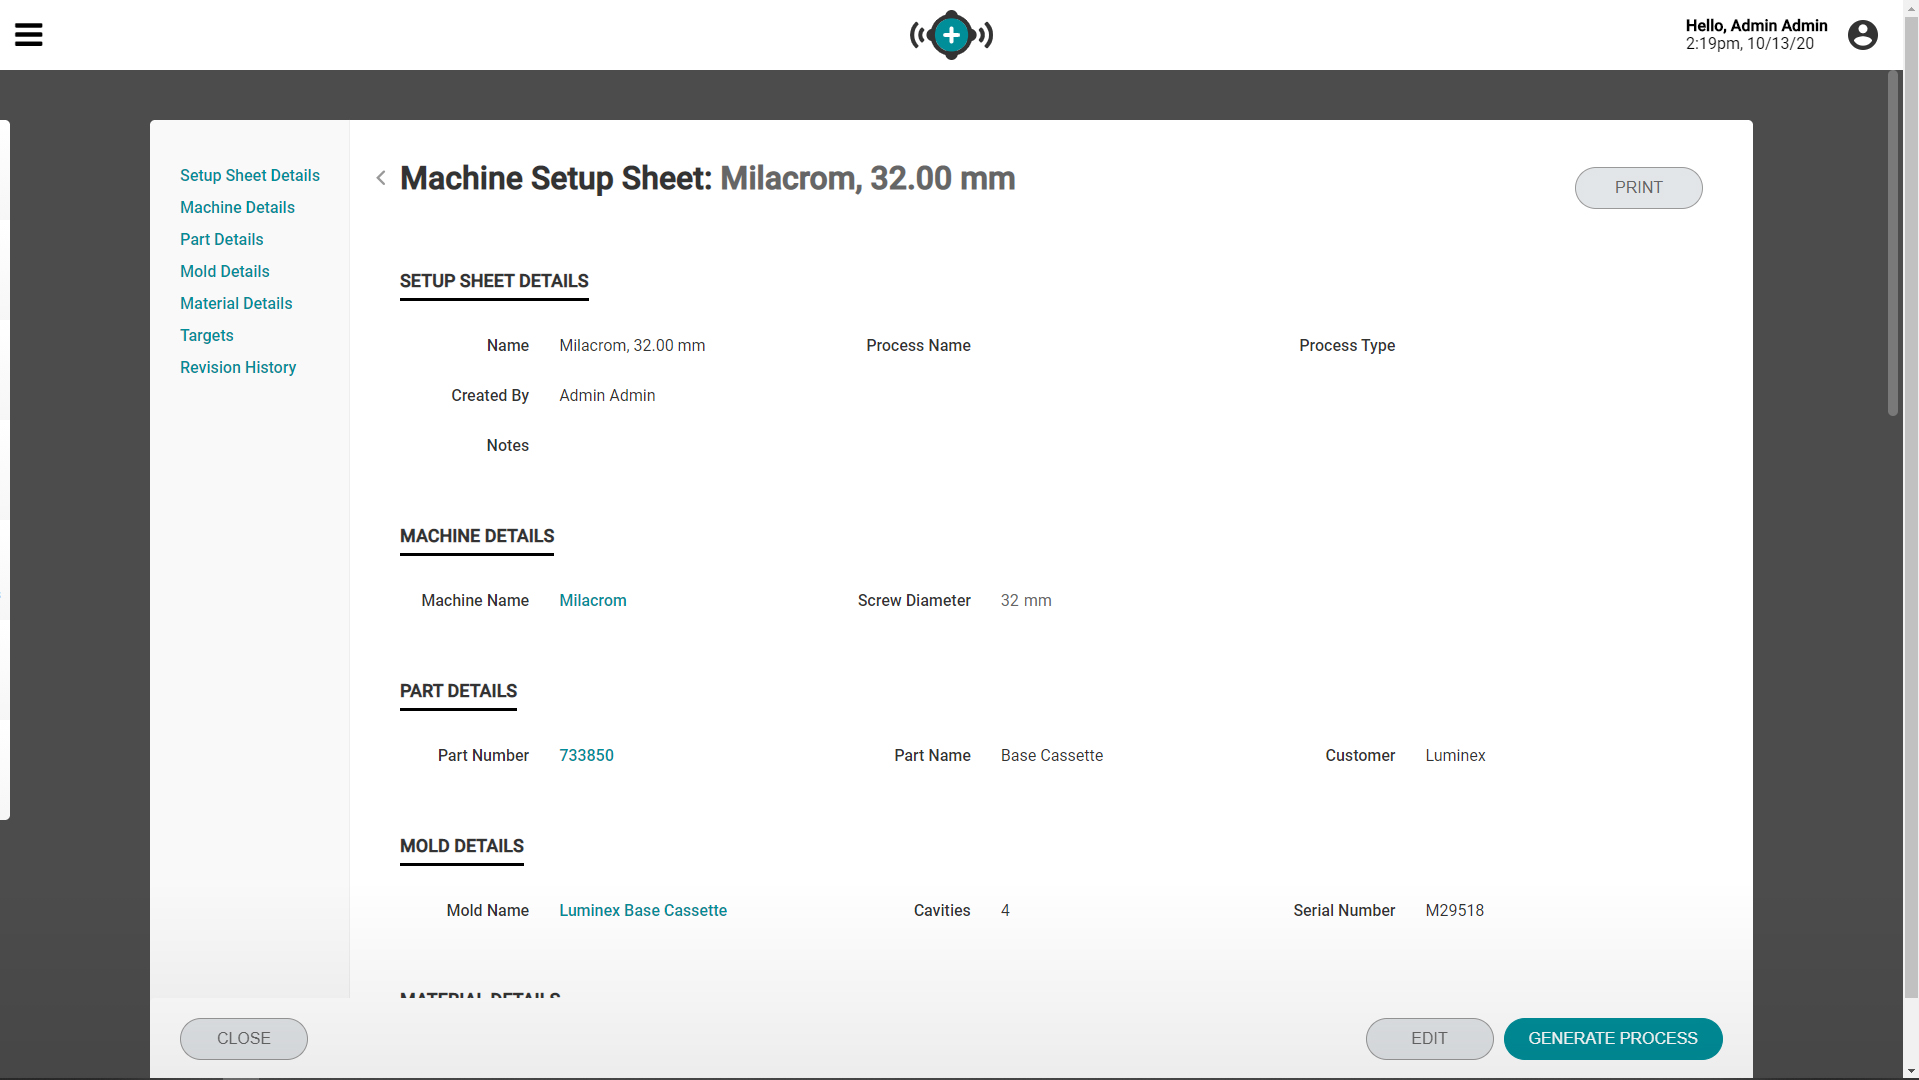Open part number 733850 link
The image size is (1919, 1080).
tap(586, 755)
